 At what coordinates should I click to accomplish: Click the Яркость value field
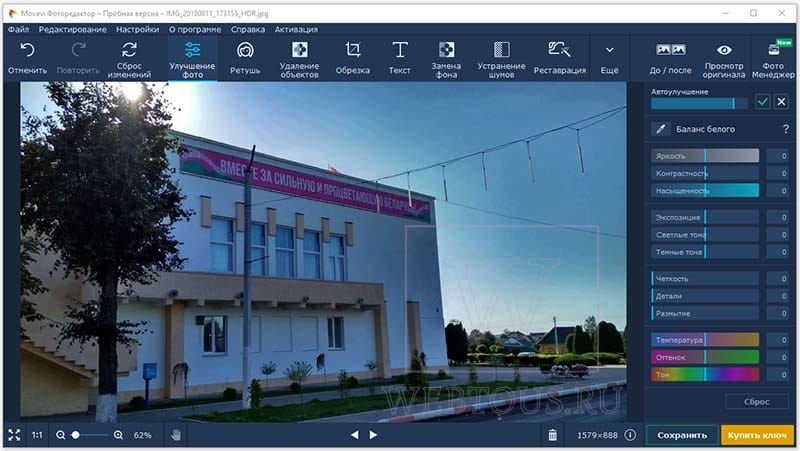pos(778,156)
